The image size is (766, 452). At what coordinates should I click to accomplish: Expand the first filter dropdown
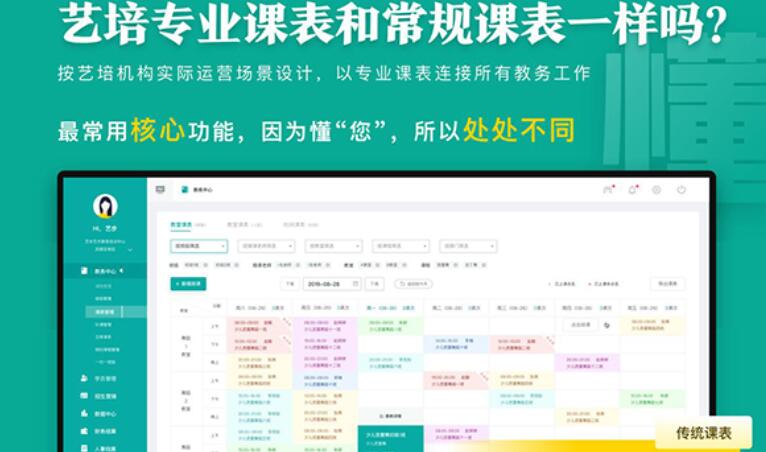(199, 246)
